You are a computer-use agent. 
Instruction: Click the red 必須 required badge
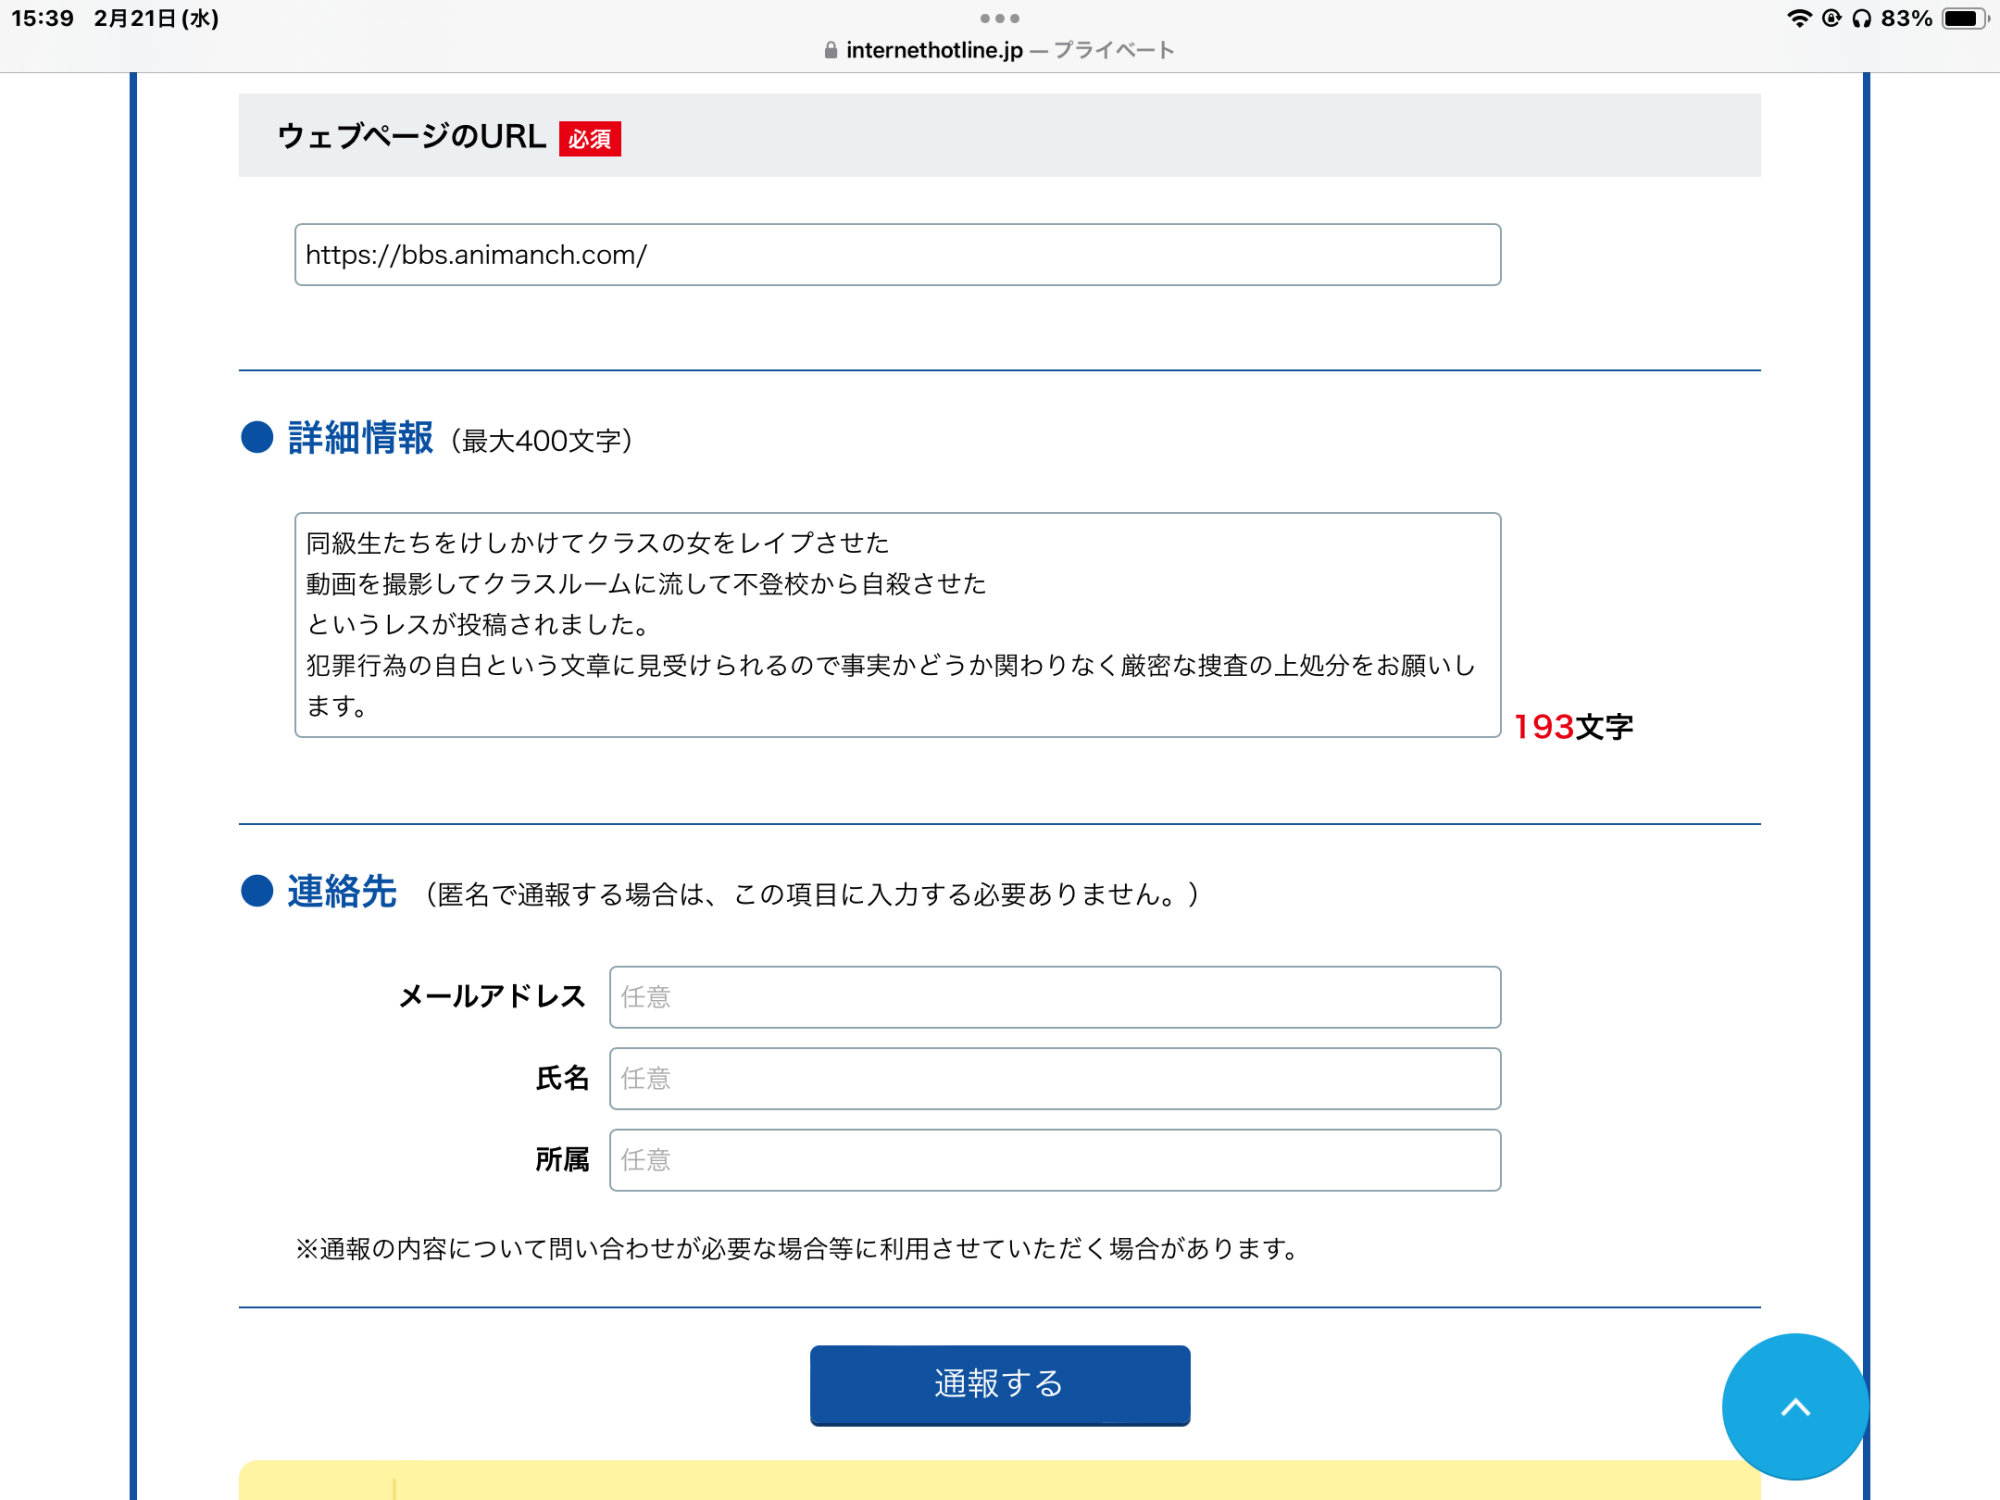(589, 138)
